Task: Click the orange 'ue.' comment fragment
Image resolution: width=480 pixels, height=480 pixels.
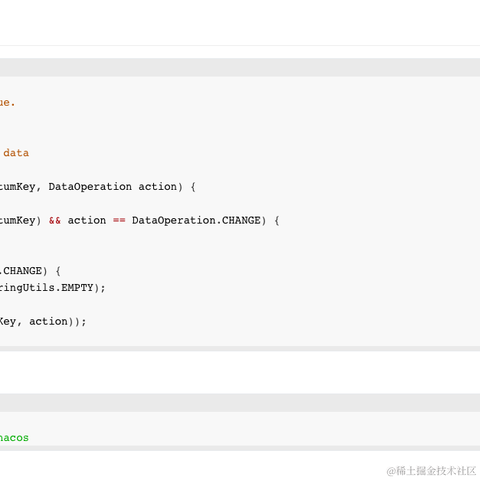Action: click(7, 103)
